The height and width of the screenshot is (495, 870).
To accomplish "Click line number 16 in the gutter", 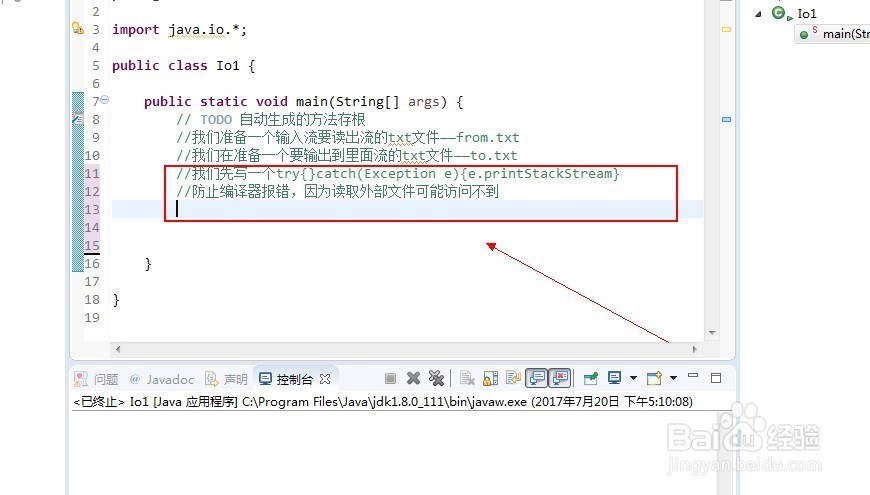I will [92, 264].
